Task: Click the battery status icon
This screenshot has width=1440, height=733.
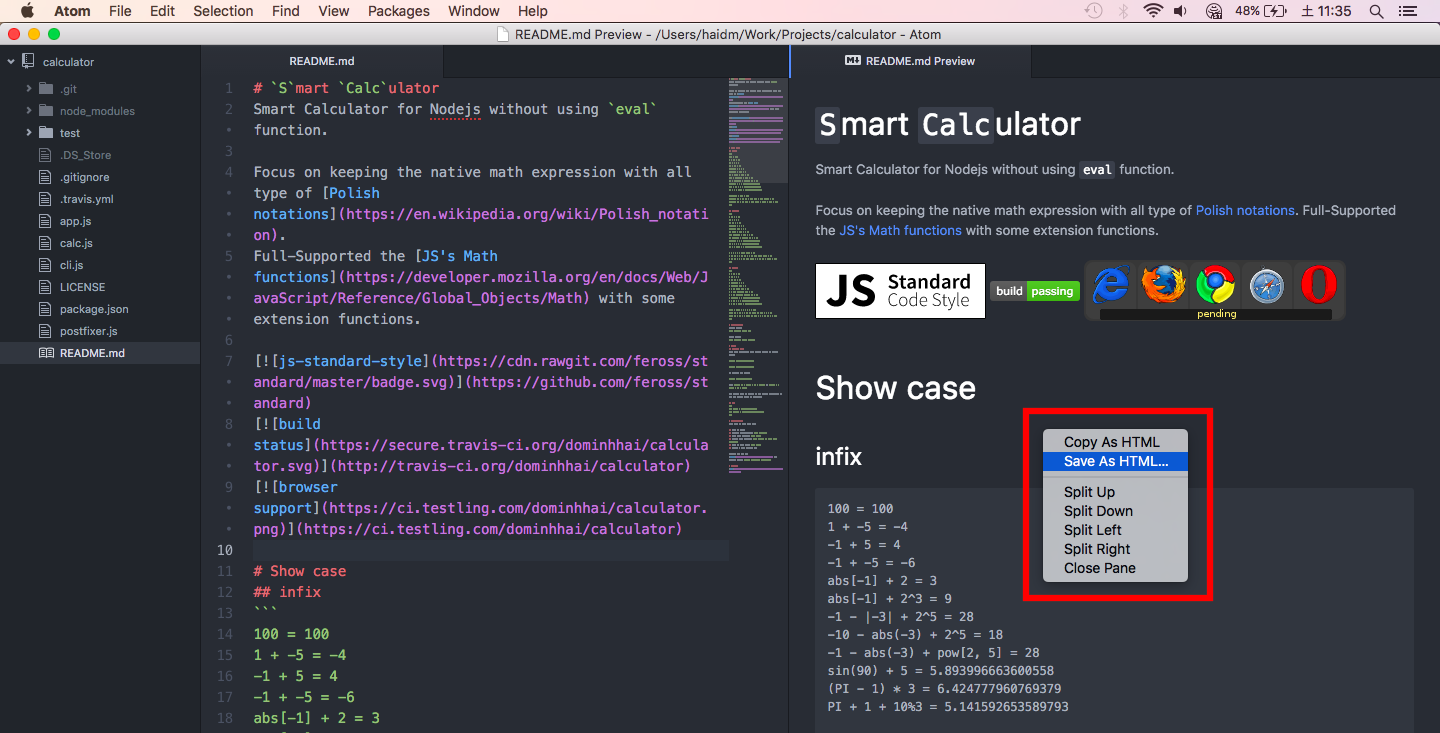Action: pos(1275,11)
